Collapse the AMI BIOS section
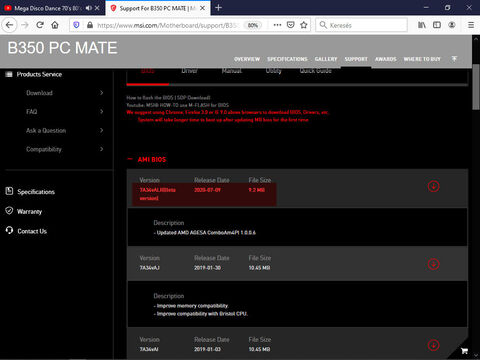The image size is (480, 360). [x=130, y=159]
